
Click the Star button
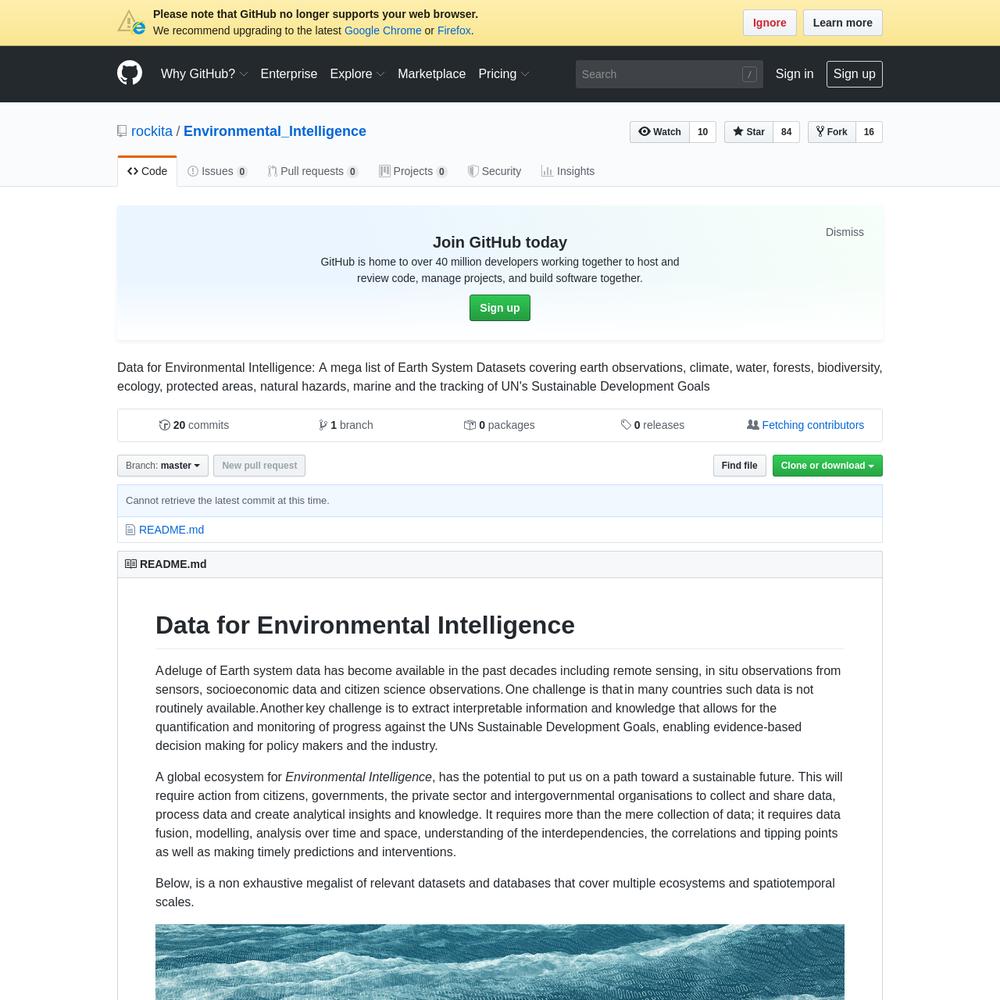[748, 132]
